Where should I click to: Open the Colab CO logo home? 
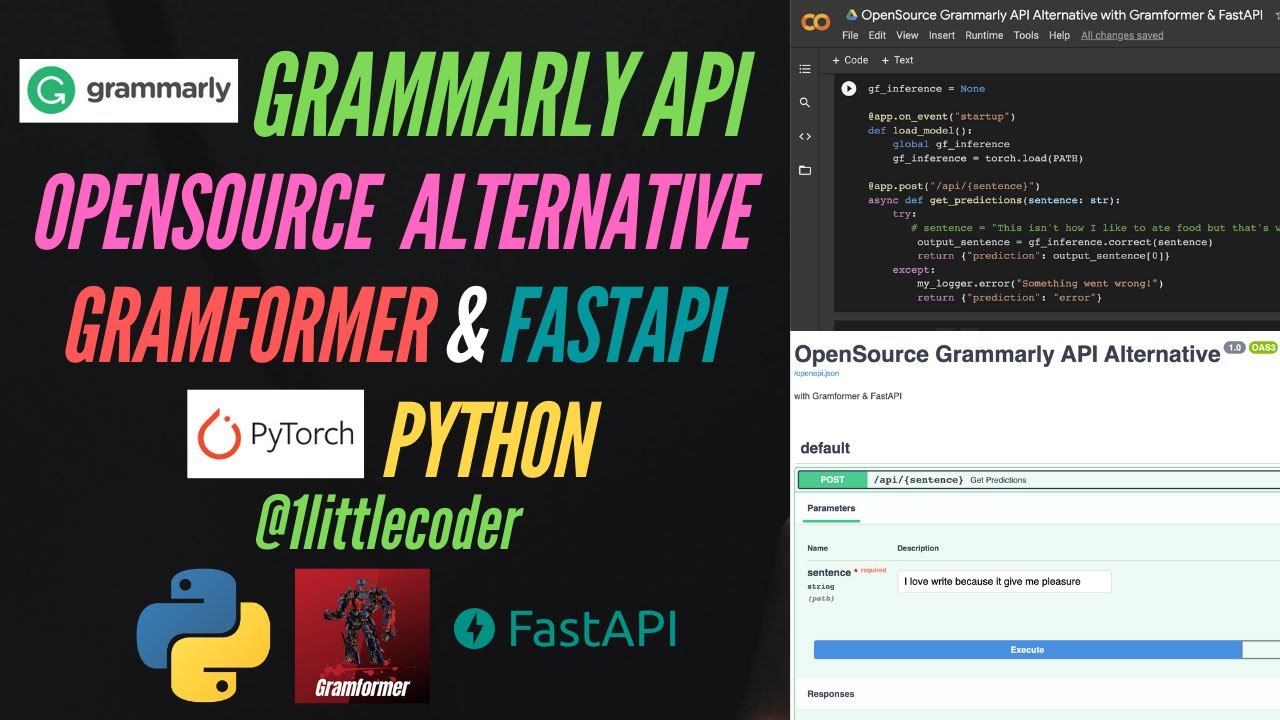[816, 22]
